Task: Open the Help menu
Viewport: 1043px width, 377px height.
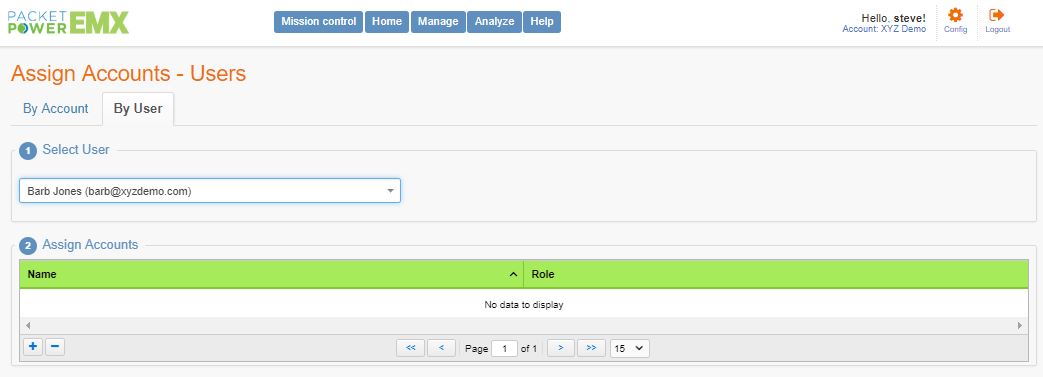Action: coord(542,21)
